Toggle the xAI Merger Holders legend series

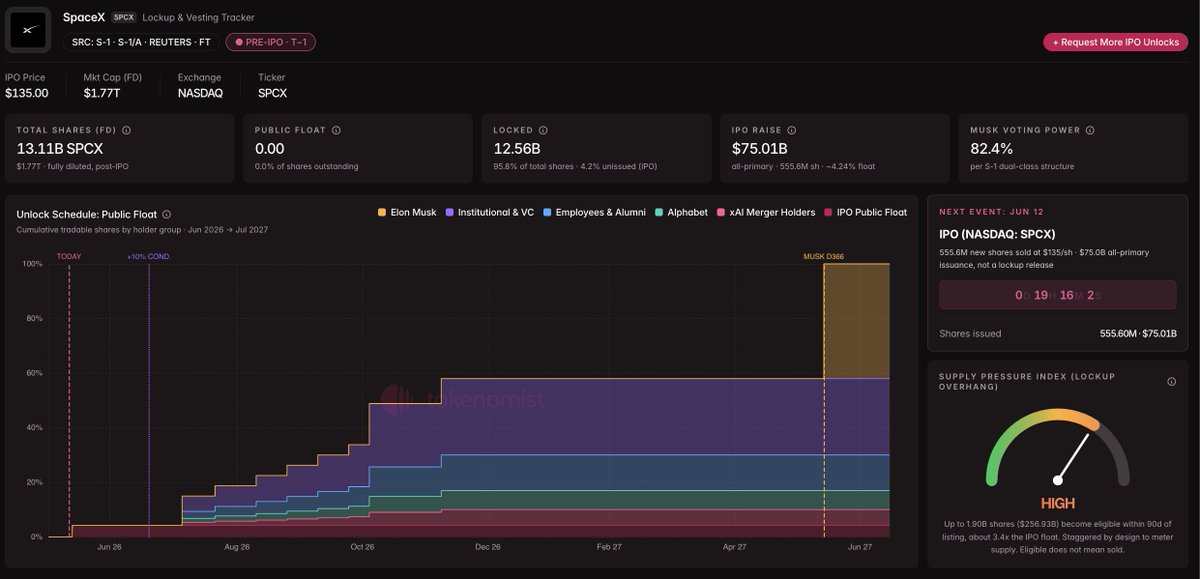tap(765, 212)
